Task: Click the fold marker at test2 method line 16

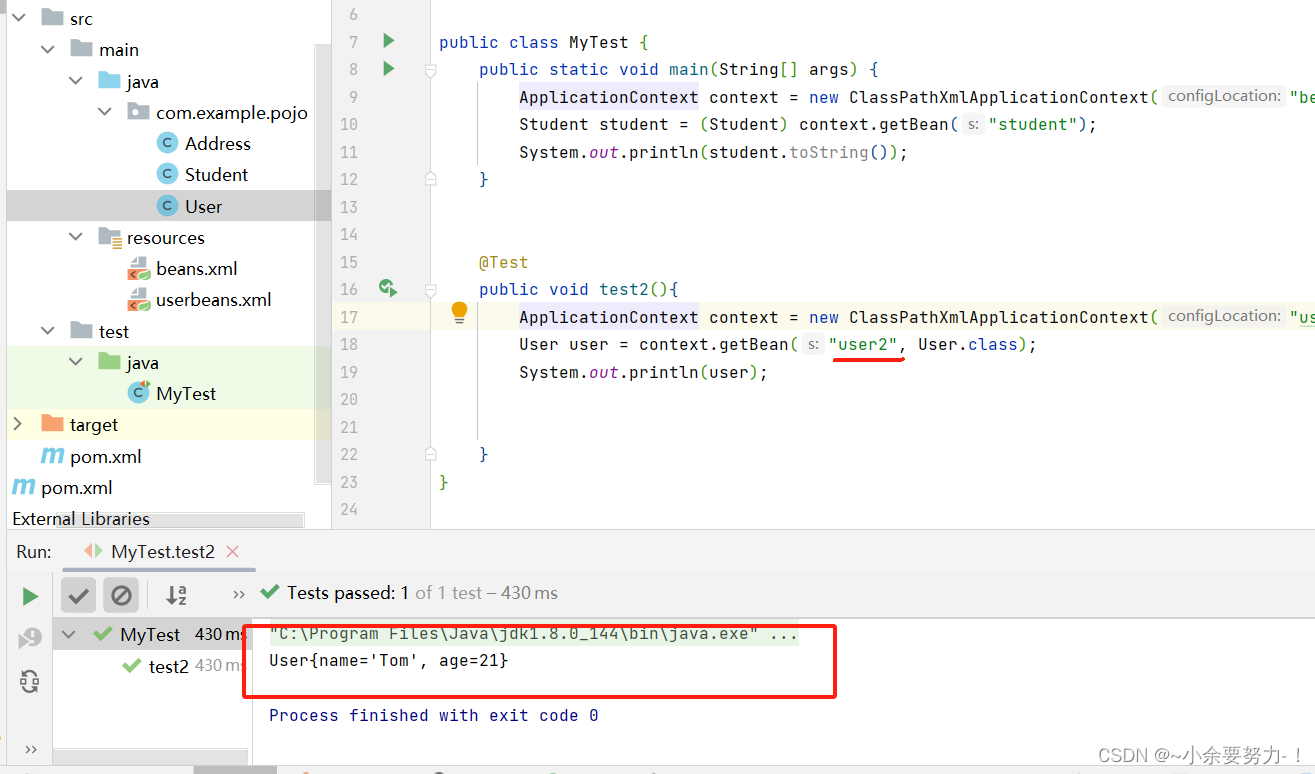Action: click(x=430, y=290)
